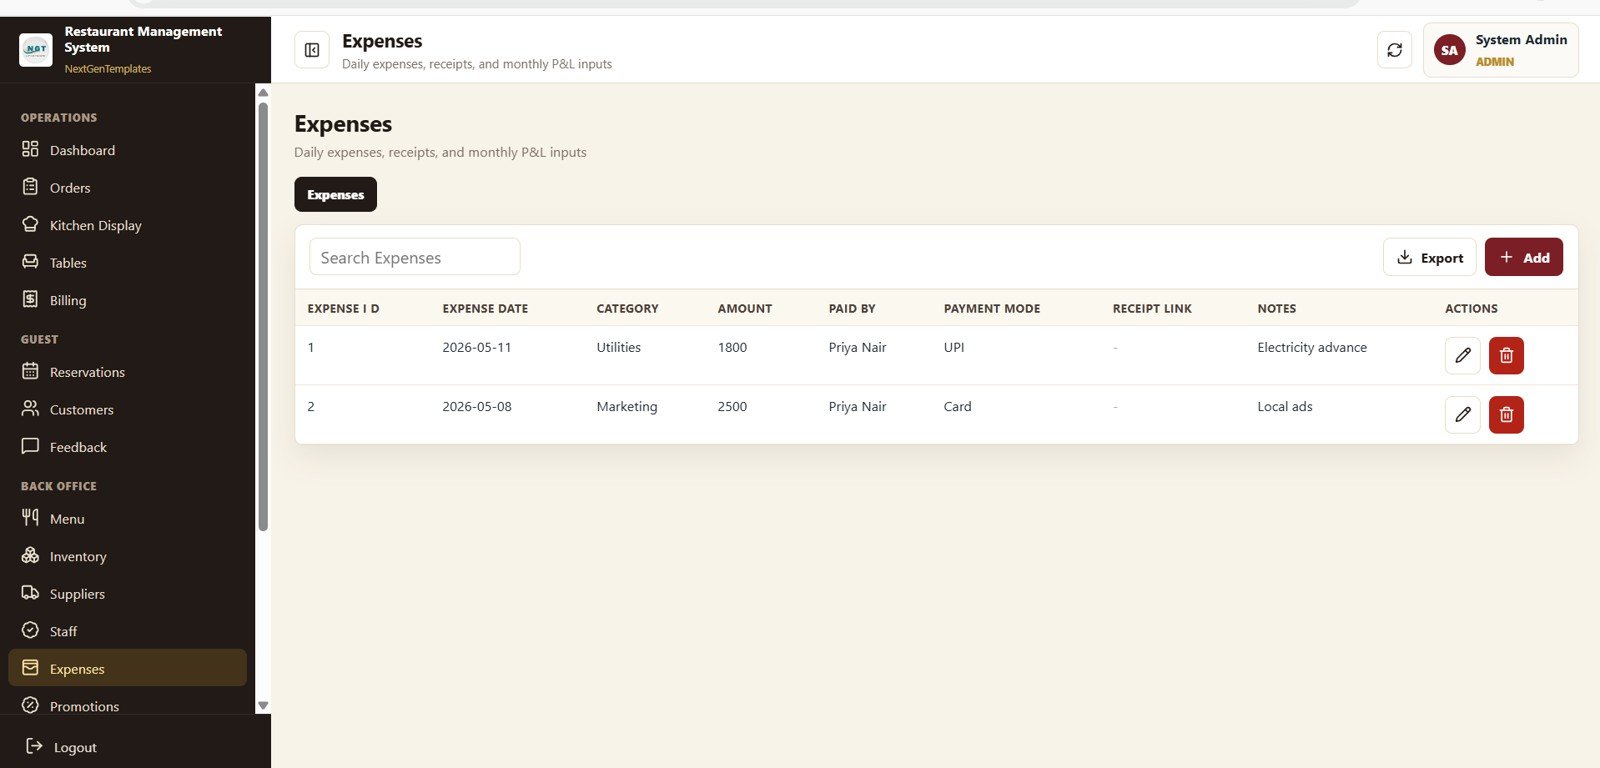
Task: Click the Payment Mode column header
Action: (x=991, y=308)
